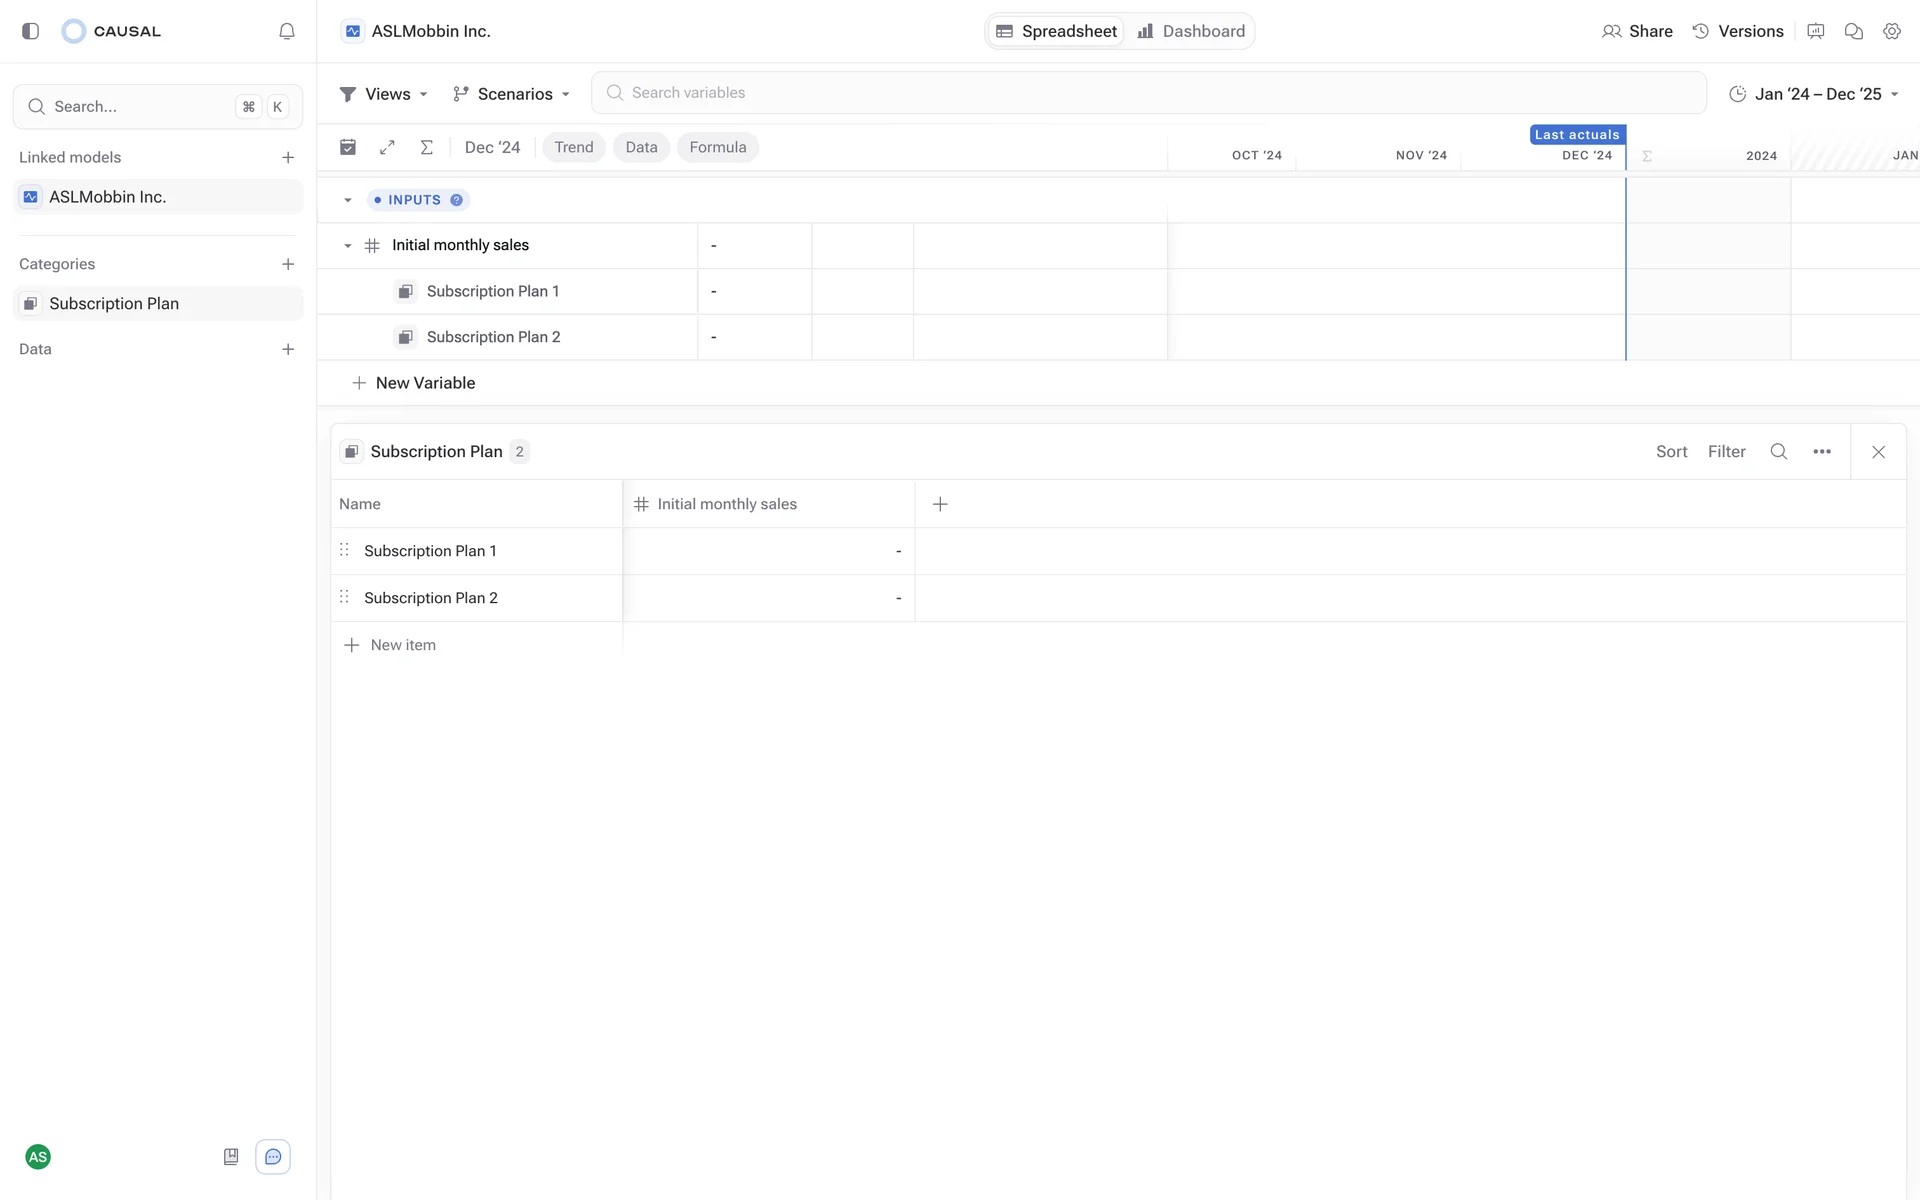Open the documentation book icon

click(231, 1157)
